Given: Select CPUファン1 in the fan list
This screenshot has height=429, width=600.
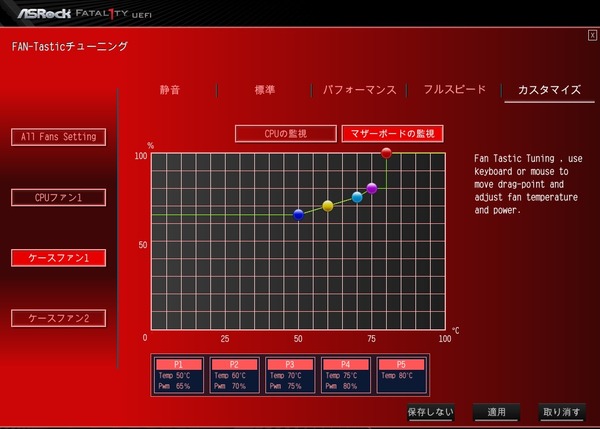Looking at the screenshot, I should click(59, 197).
